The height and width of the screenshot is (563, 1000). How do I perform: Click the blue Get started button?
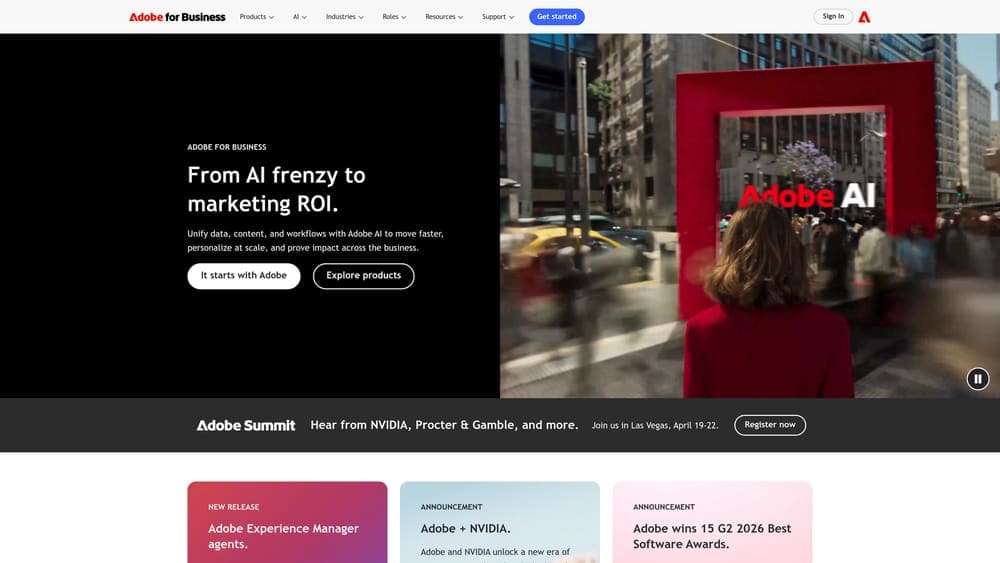click(557, 17)
